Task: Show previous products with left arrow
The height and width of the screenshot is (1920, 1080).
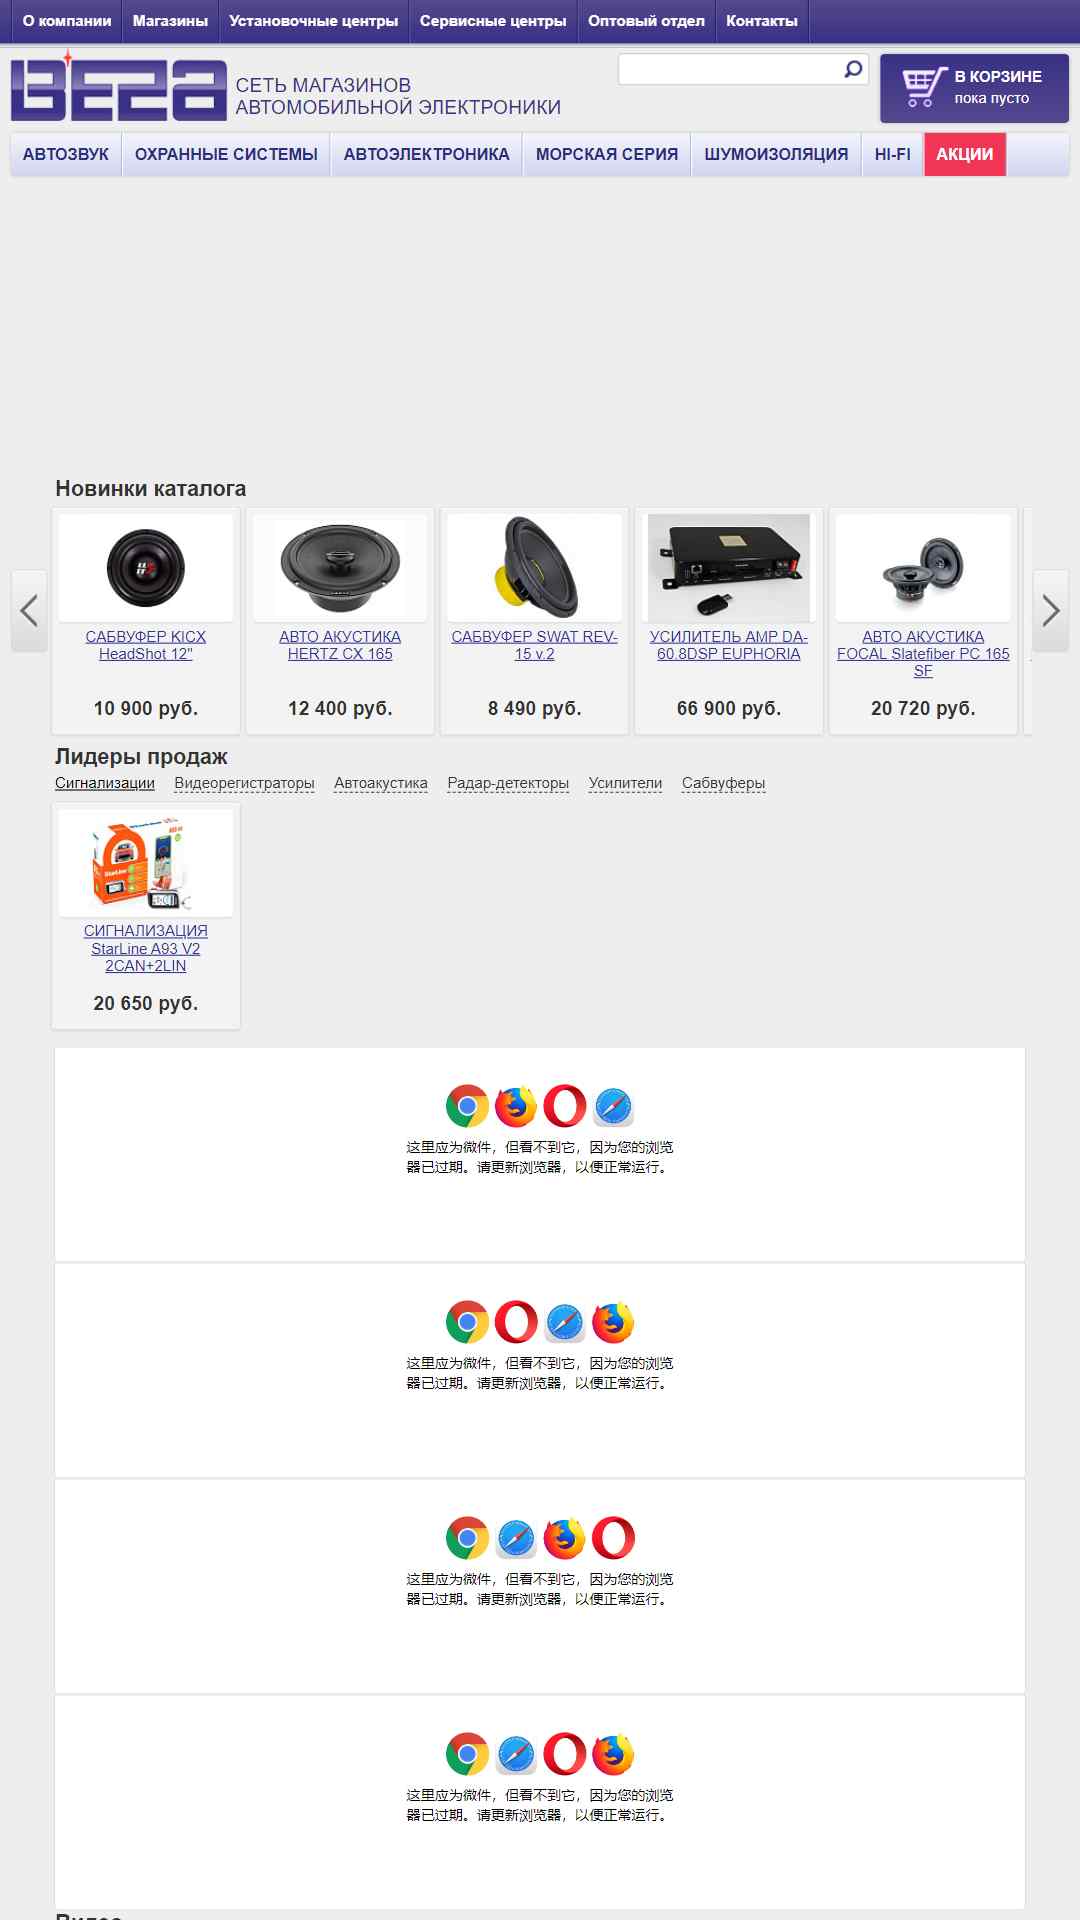Action: tap(29, 611)
